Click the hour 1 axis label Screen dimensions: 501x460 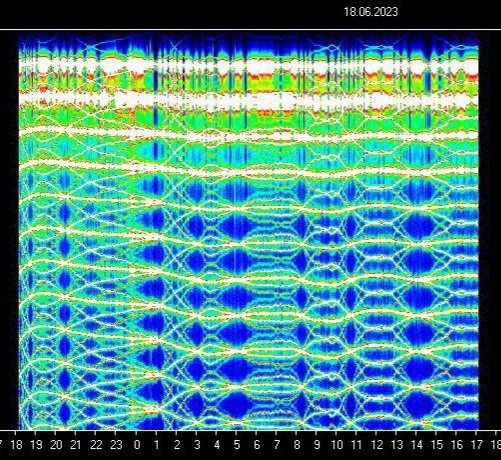coord(157,445)
